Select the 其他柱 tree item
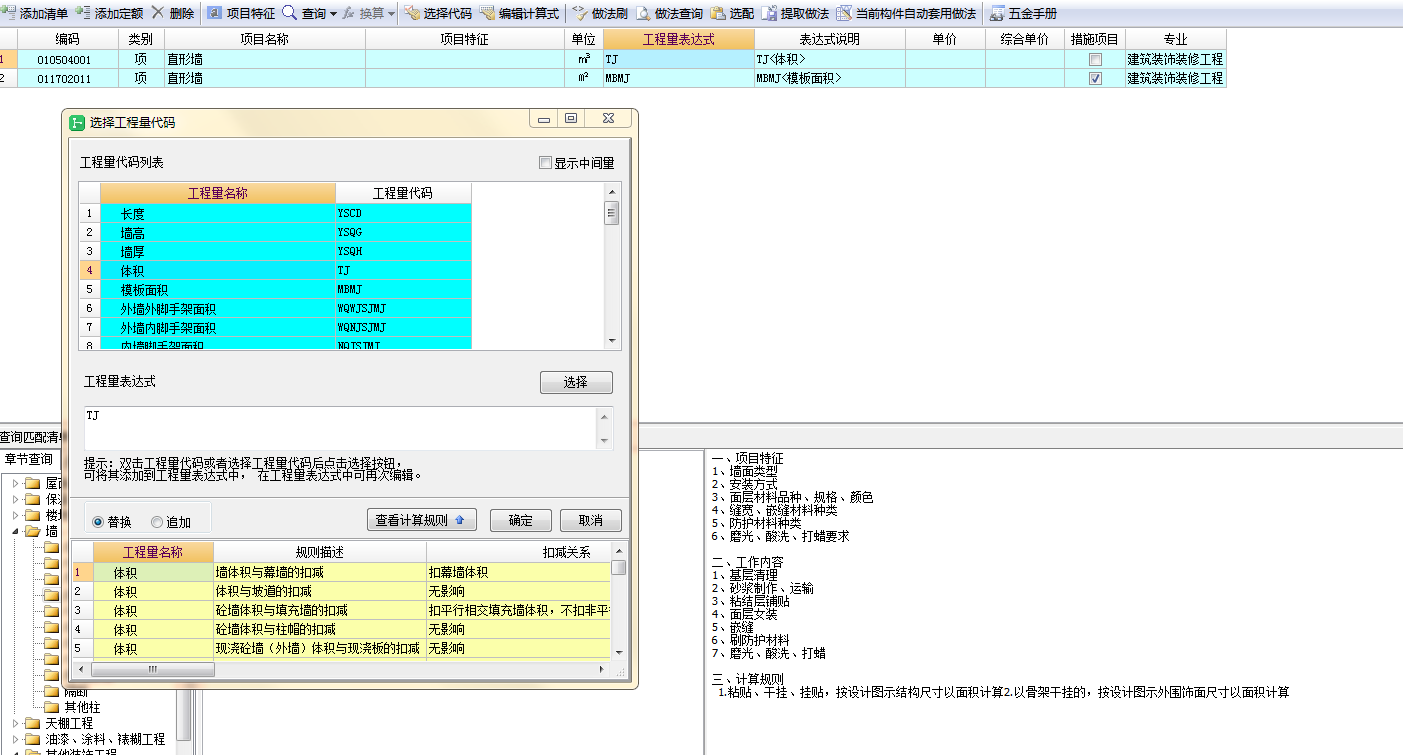Image resolution: width=1403 pixels, height=755 pixels. coord(82,707)
